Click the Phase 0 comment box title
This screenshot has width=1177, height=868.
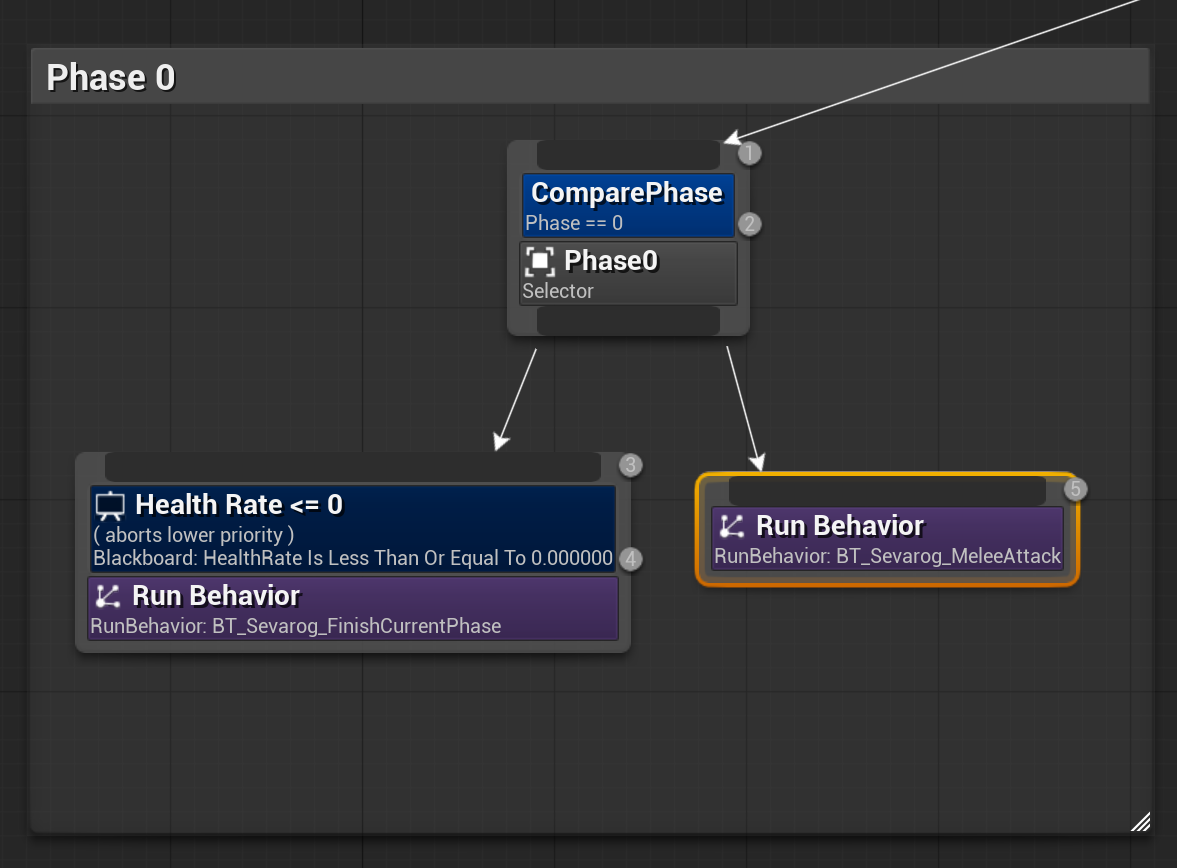[x=111, y=77]
